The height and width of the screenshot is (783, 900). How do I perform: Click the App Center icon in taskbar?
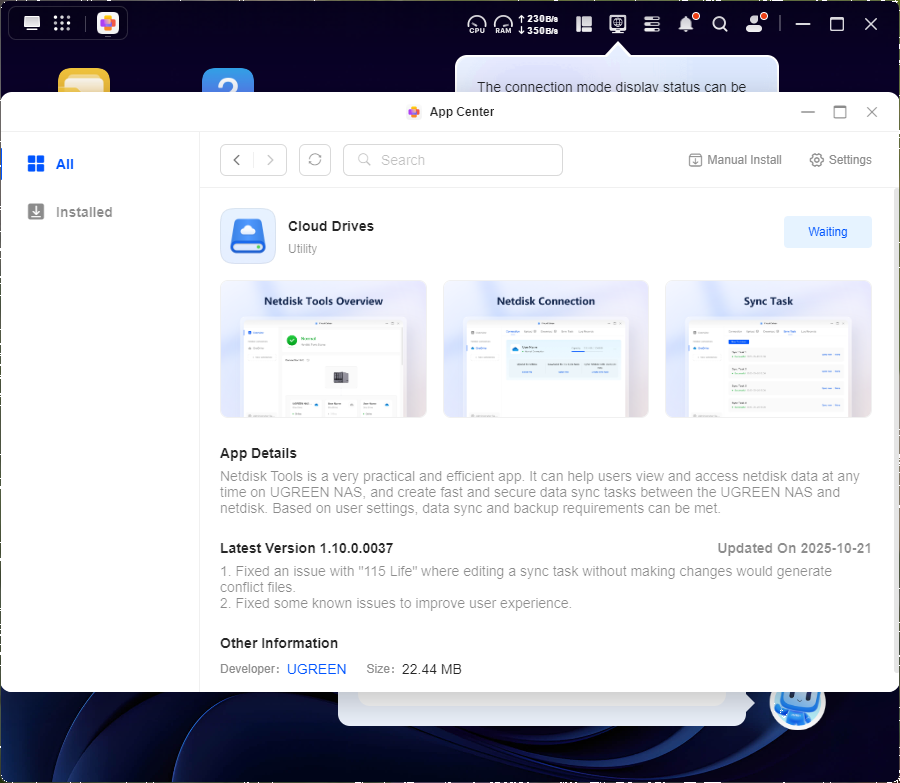tap(108, 23)
